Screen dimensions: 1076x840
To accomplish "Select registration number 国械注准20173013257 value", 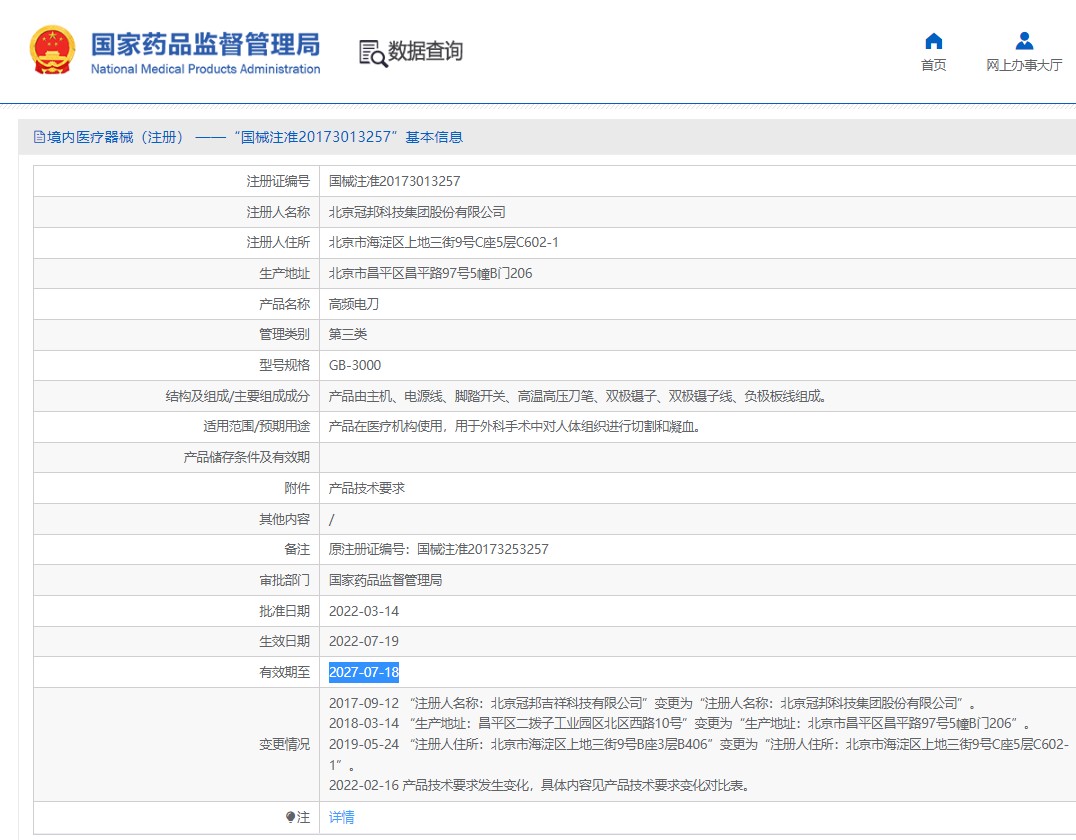I will [395, 181].
